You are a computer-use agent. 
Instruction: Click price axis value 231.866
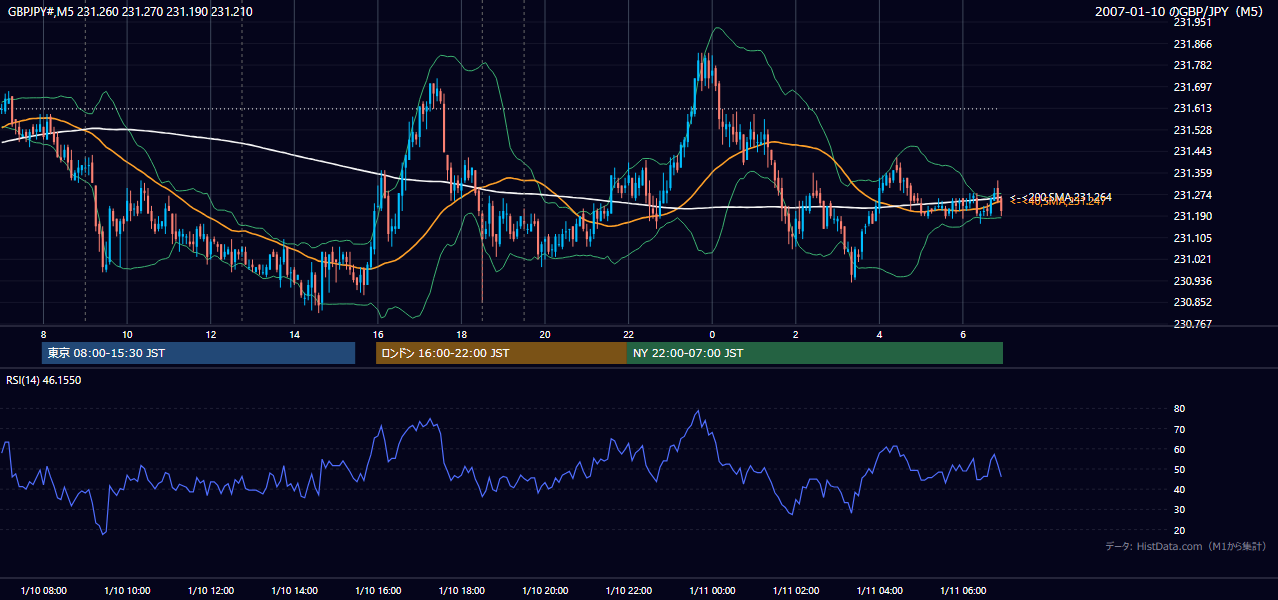coord(1192,44)
